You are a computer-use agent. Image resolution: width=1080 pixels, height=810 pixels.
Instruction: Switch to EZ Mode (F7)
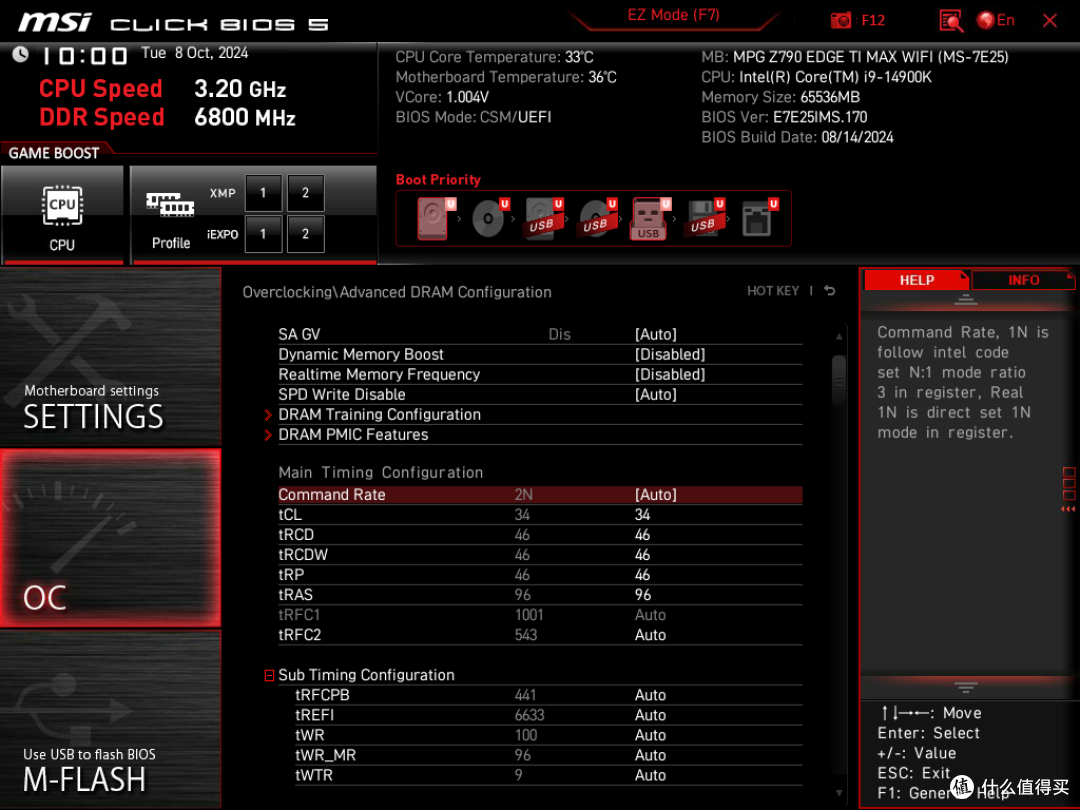pos(673,15)
